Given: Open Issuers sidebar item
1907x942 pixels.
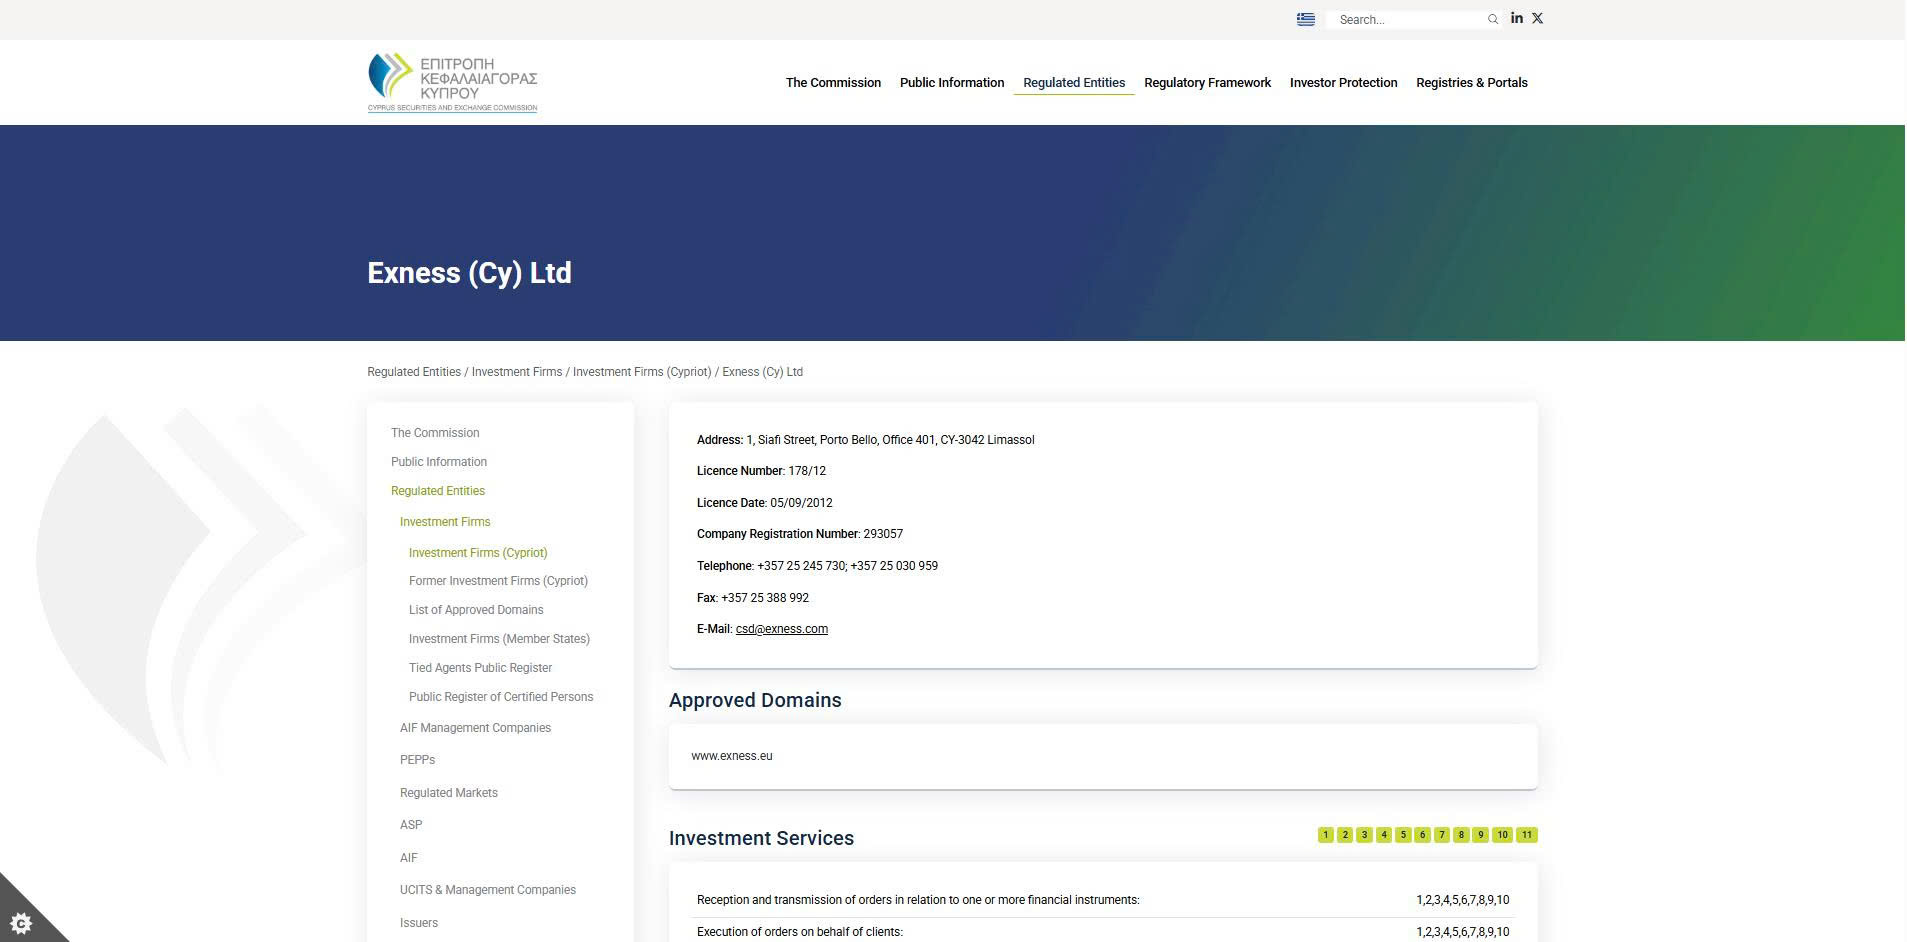Looking at the screenshot, I should click(x=419, y=923).
